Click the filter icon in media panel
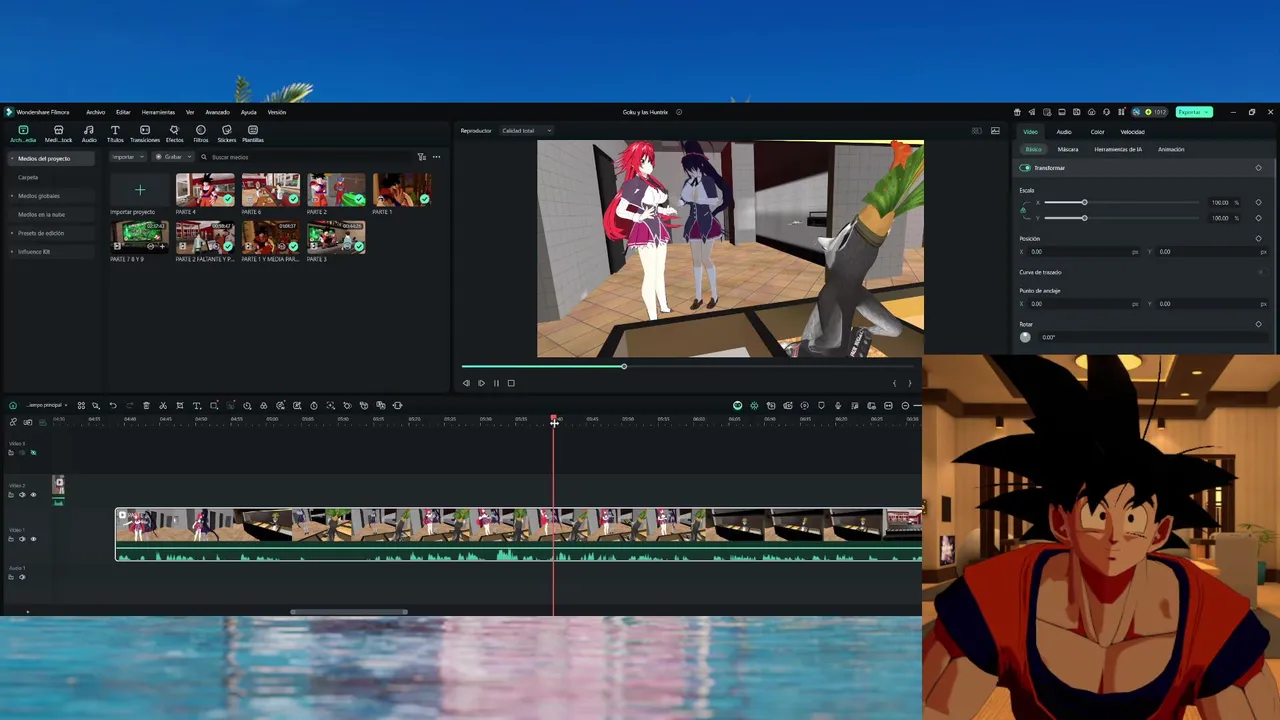 [421, 157]
